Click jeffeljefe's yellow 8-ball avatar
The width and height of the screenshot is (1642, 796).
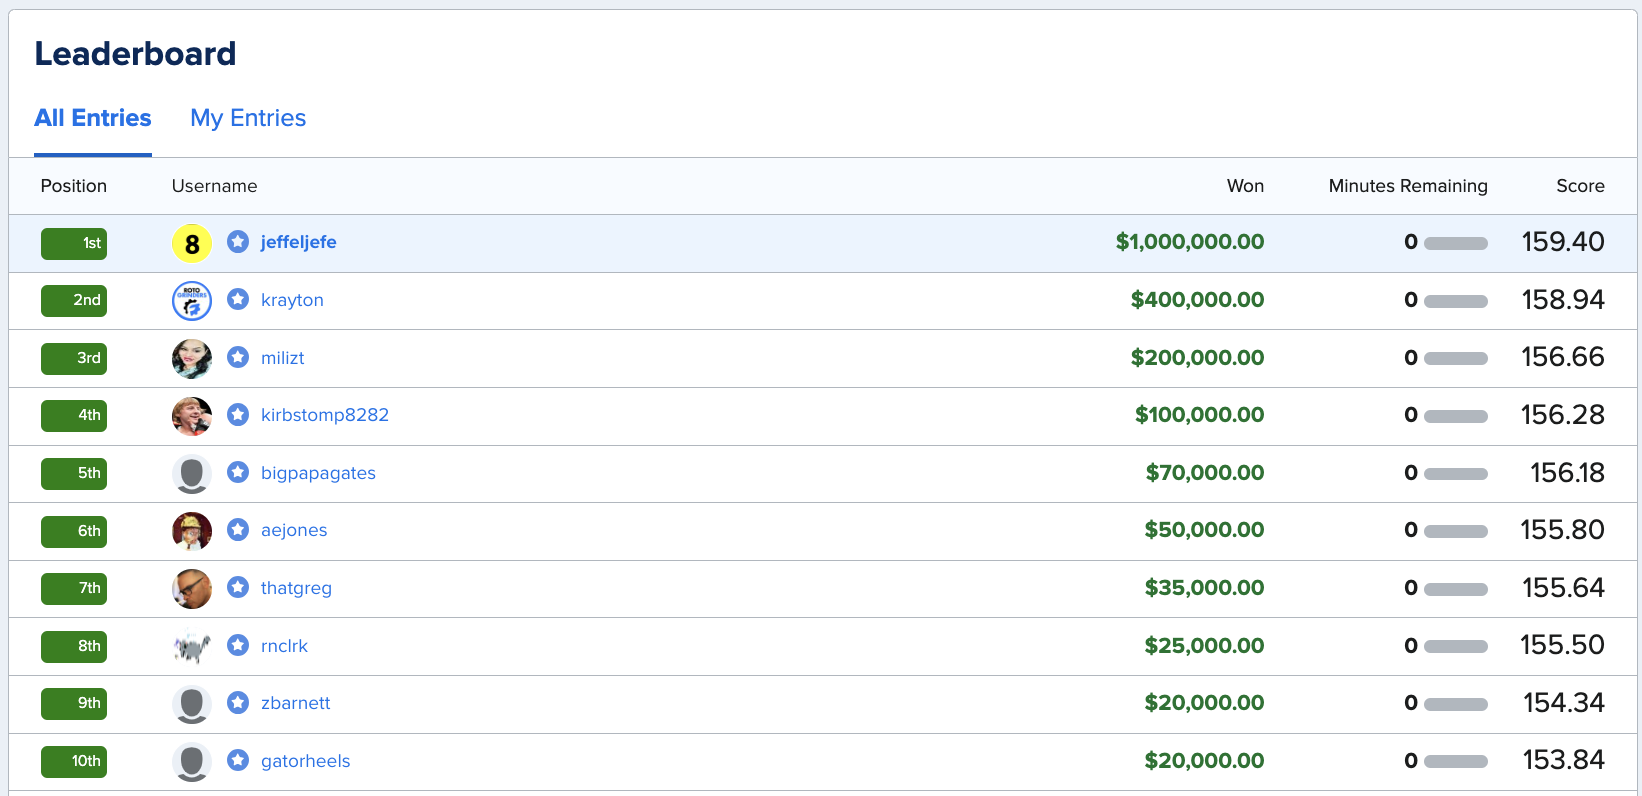(192, 243)
